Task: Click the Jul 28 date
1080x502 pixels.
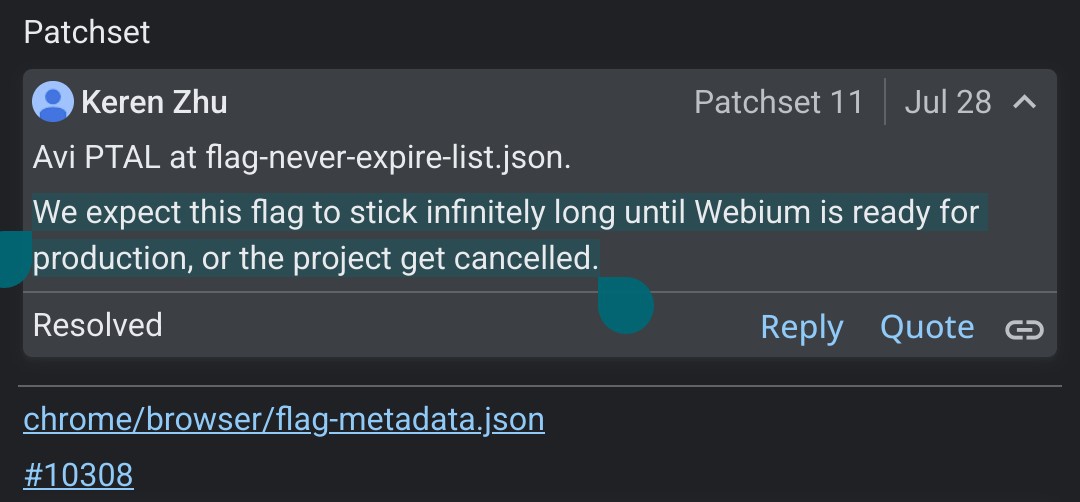Action: click(948, 103)
